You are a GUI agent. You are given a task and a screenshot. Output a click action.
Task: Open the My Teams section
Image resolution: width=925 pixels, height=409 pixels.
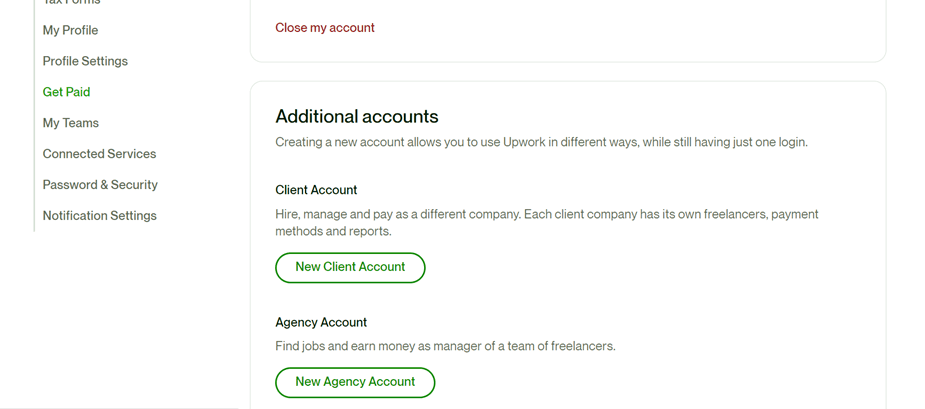pyautogui.click(x=70, y=123)
